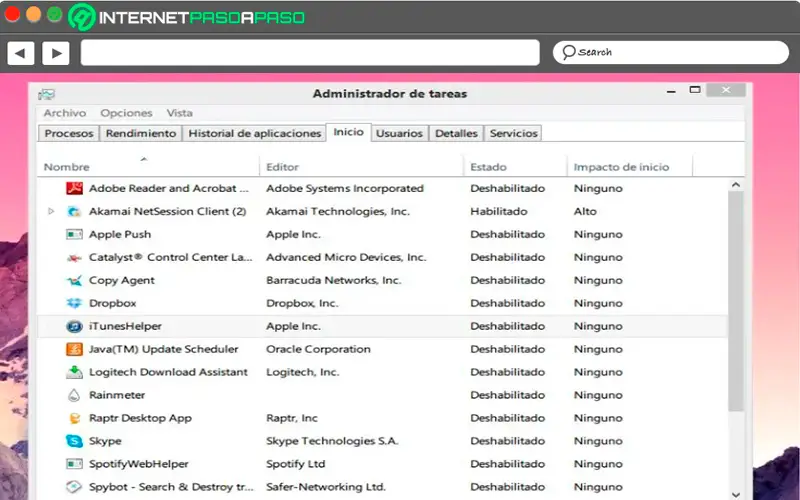Select the Logitech Download Assistant icon

[74, 372]
